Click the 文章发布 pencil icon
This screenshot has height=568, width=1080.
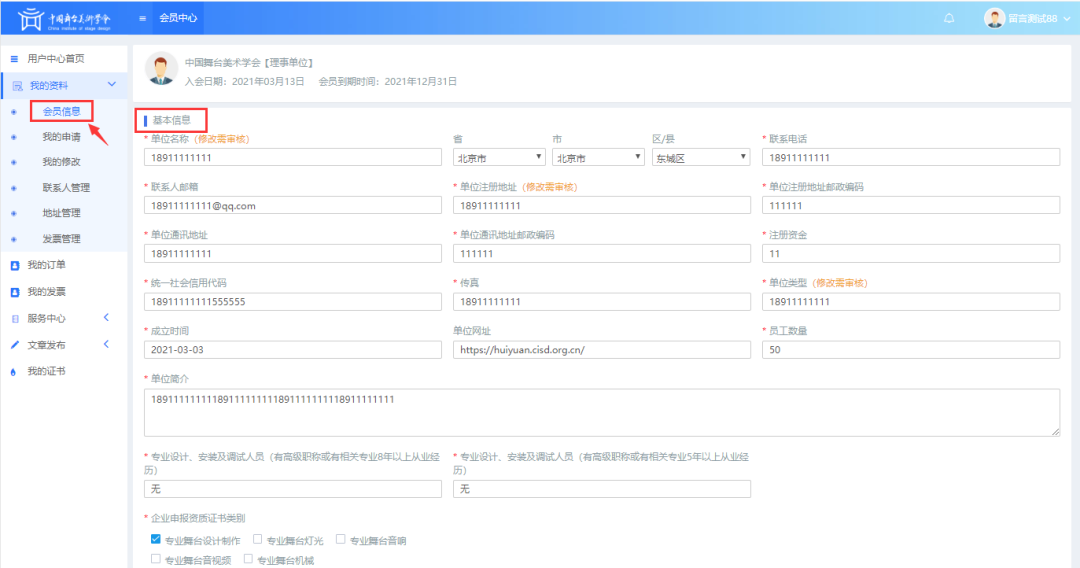15,345
